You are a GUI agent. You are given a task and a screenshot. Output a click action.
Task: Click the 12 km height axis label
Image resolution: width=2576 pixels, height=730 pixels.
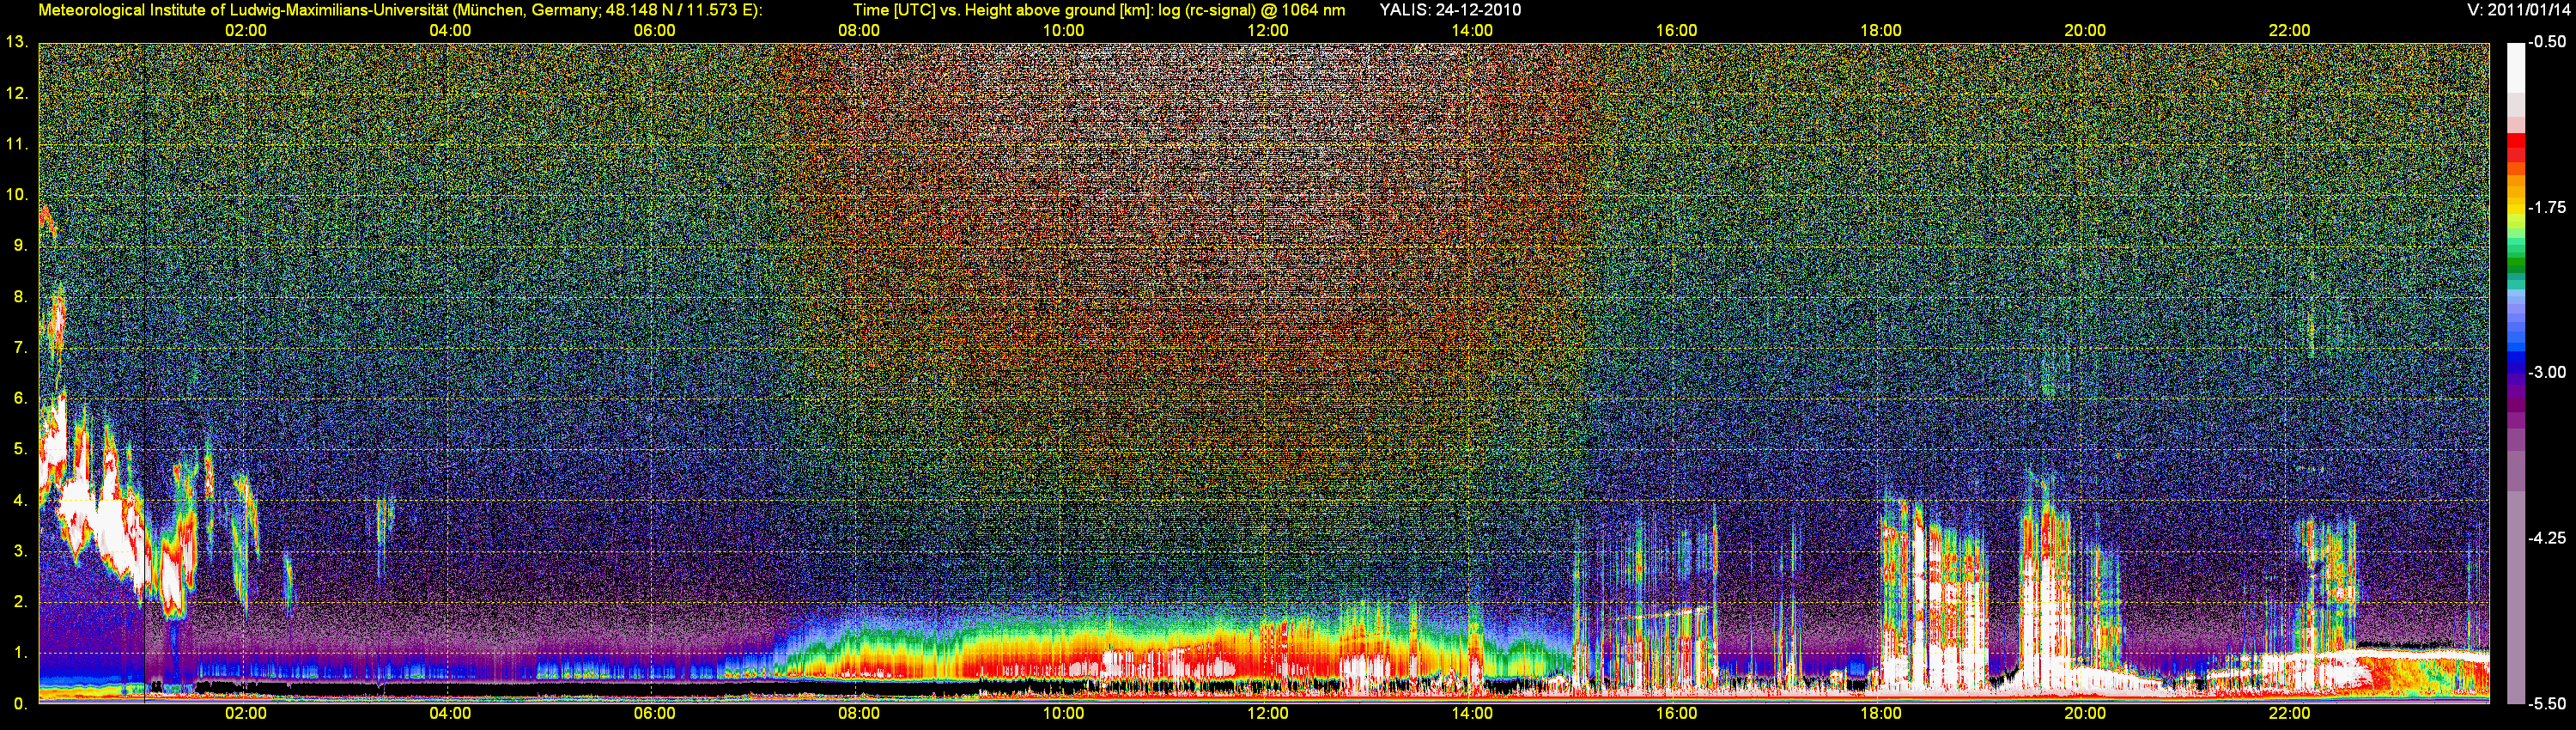point(16,93)
